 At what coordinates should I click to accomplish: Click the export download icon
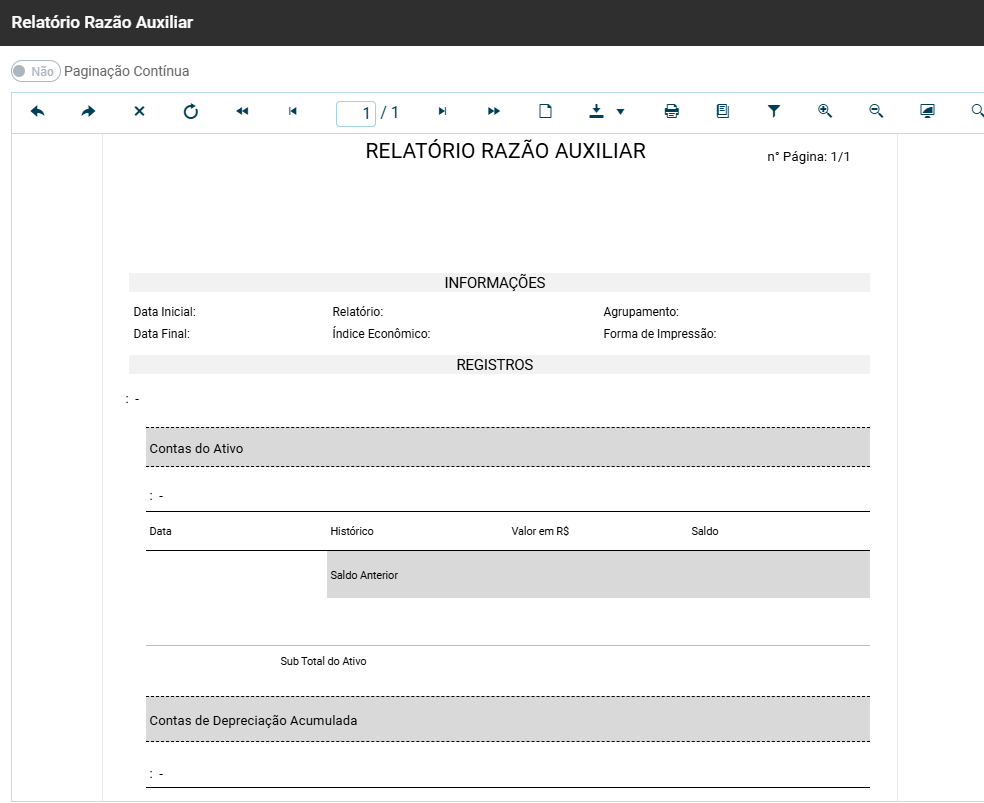(597, 112)
